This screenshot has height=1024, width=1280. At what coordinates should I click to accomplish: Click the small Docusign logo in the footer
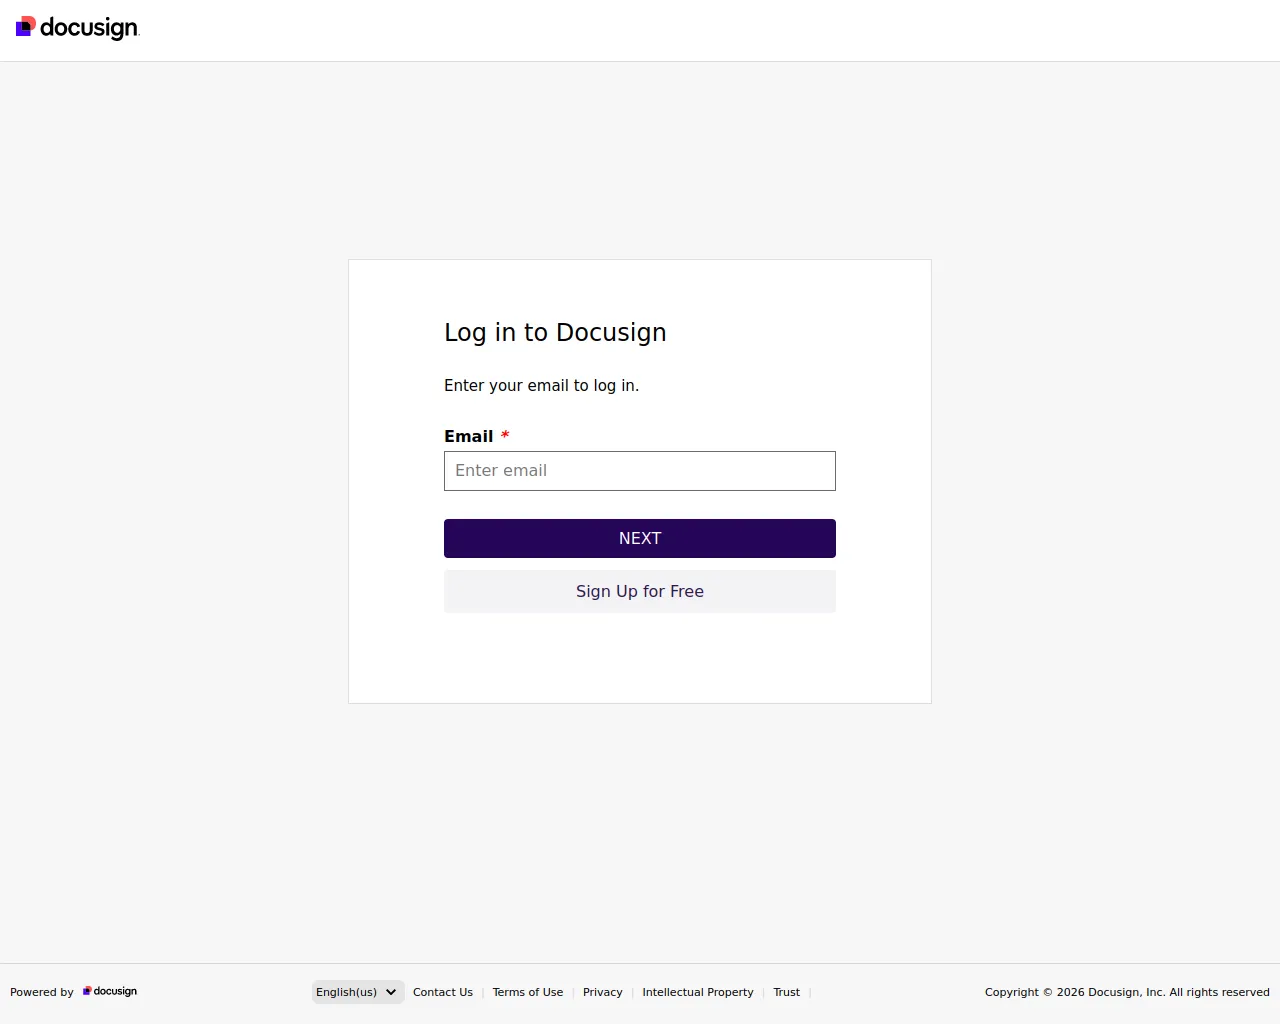(87, 991)
